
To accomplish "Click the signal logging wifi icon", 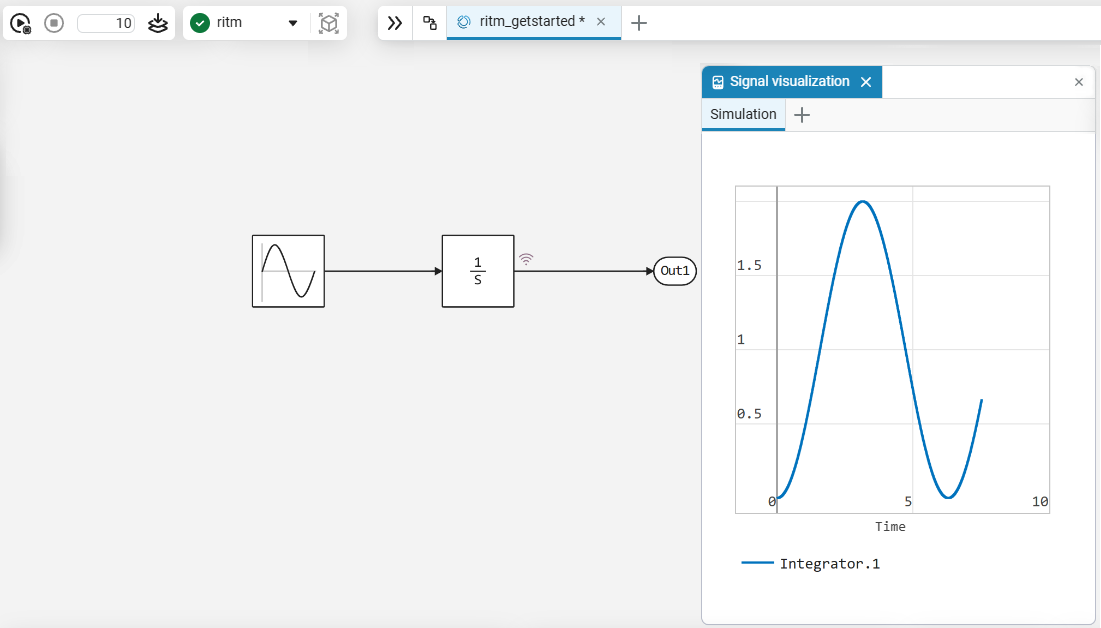I will pos(526,259).
